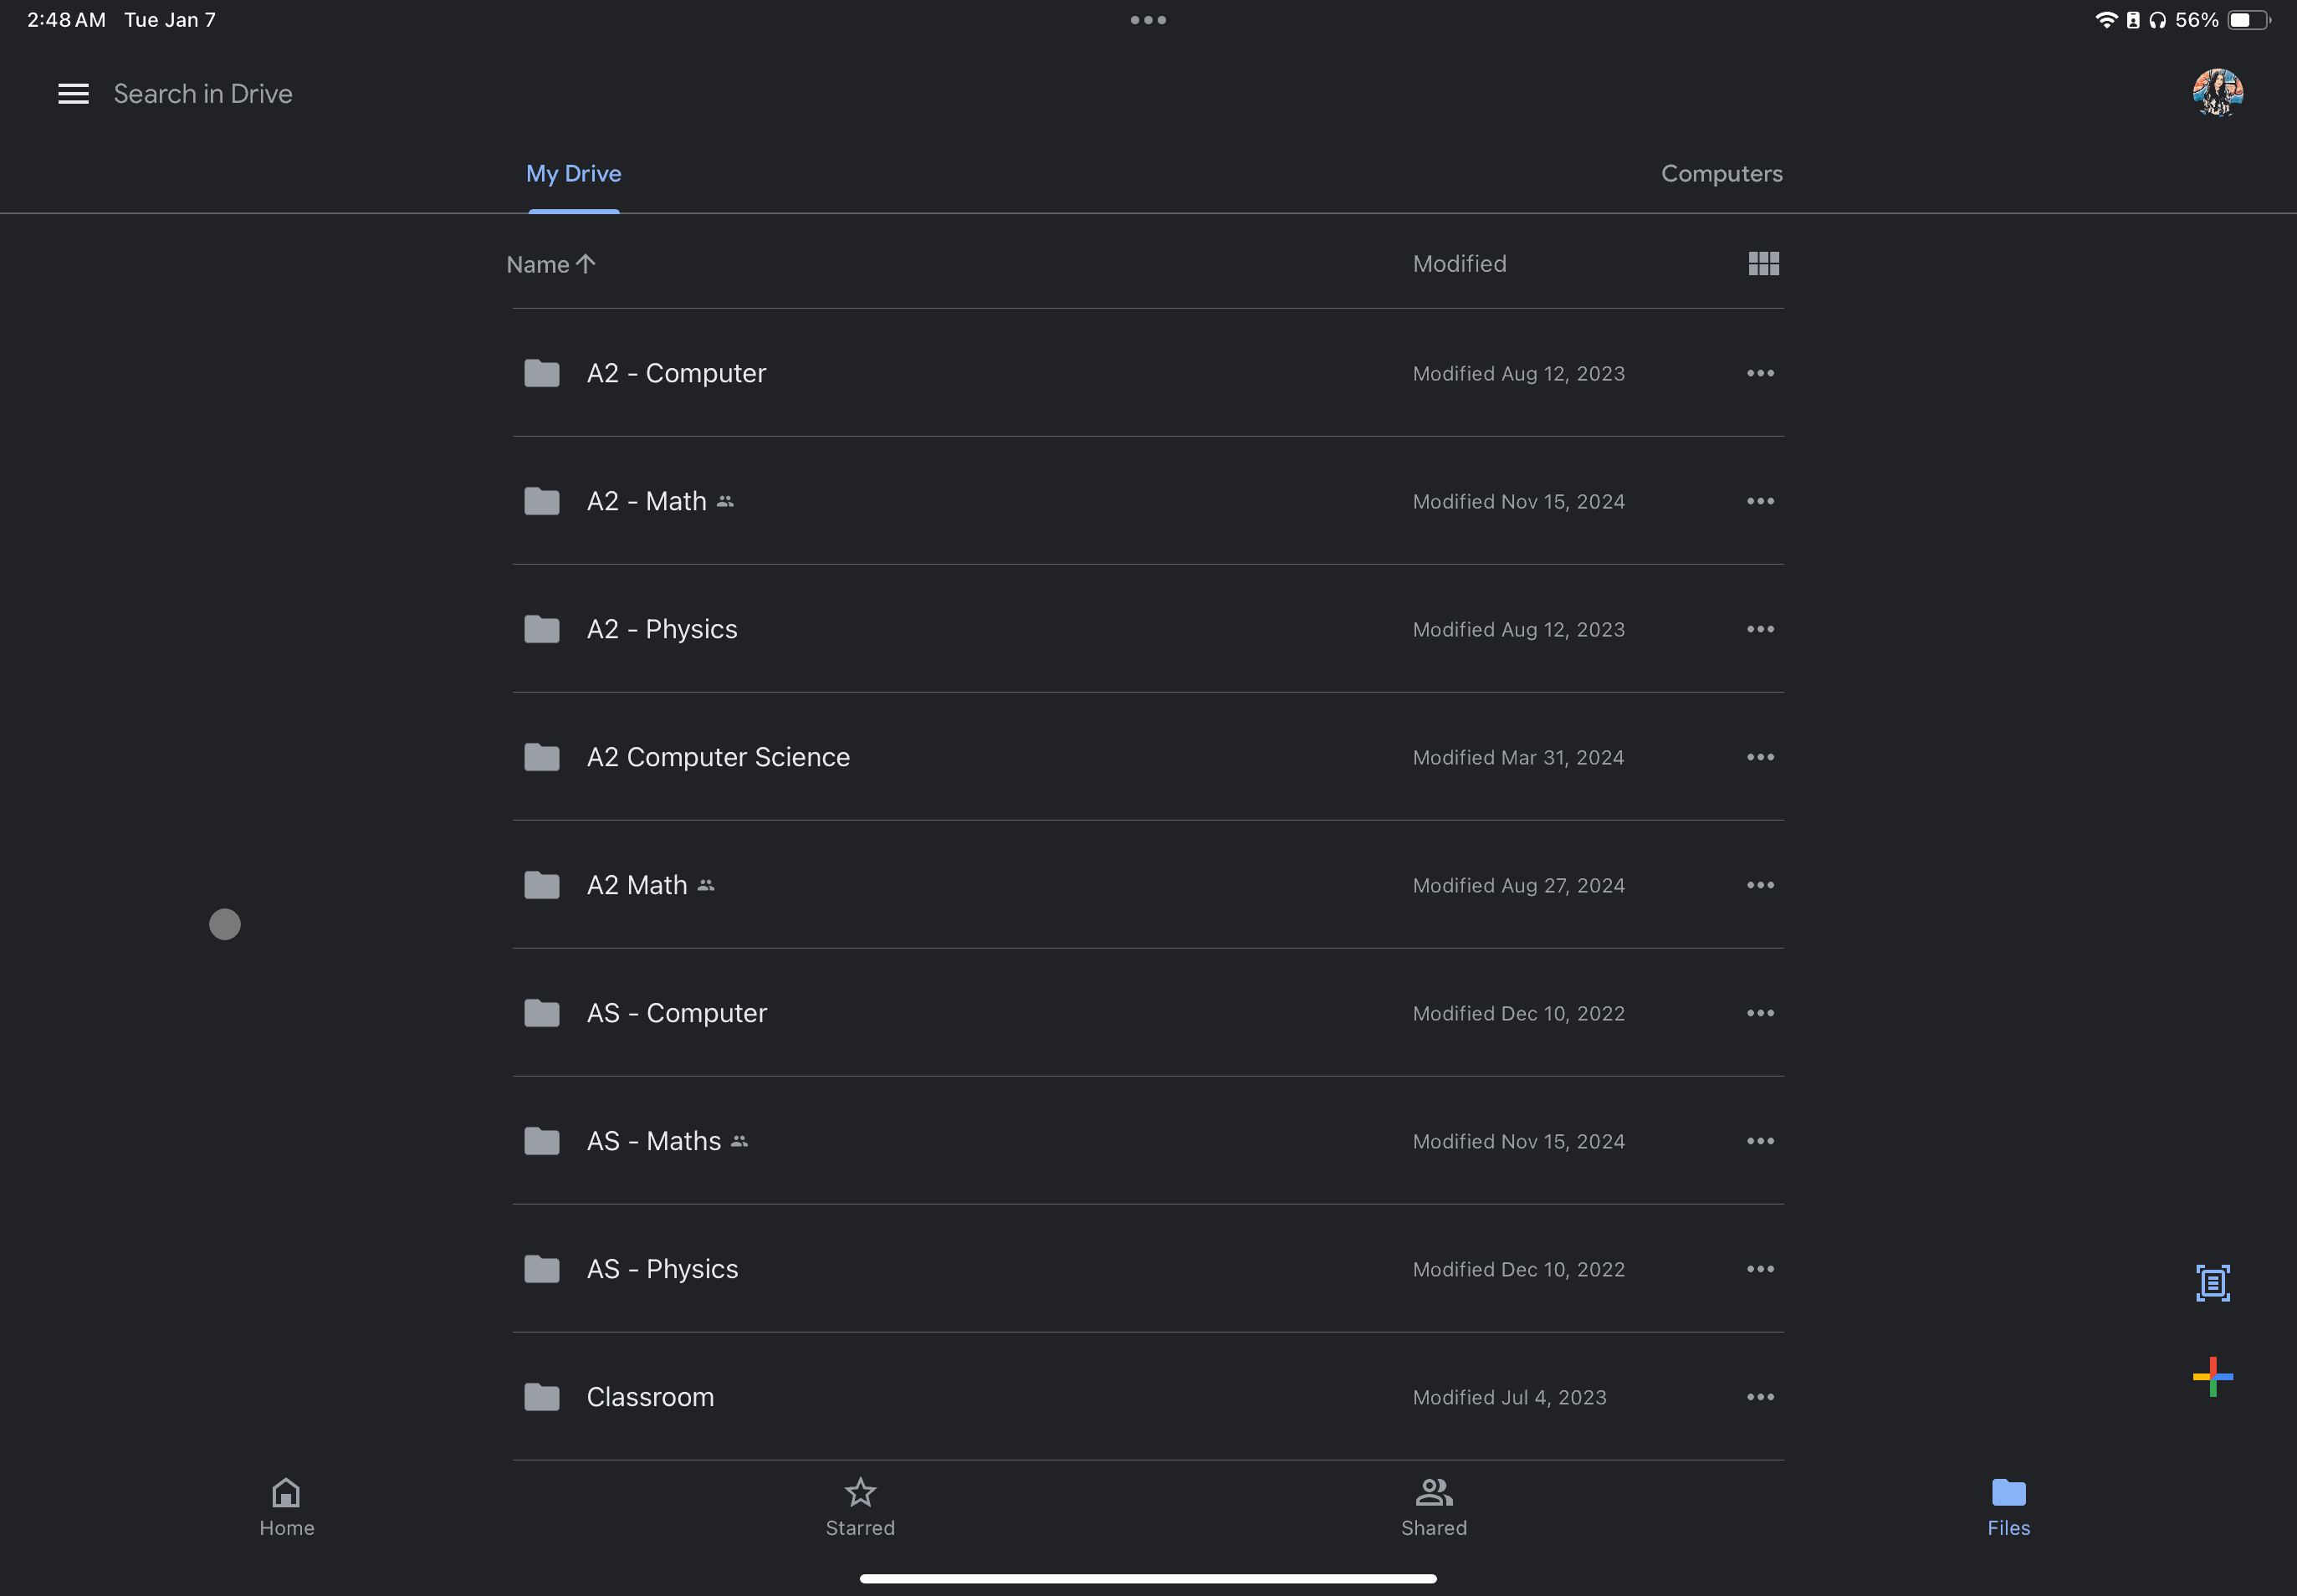The height and width of the screenshot is (1596, 2297).
Task: Open the A2 - Computer folder
Action: click(x=676, y=373)
